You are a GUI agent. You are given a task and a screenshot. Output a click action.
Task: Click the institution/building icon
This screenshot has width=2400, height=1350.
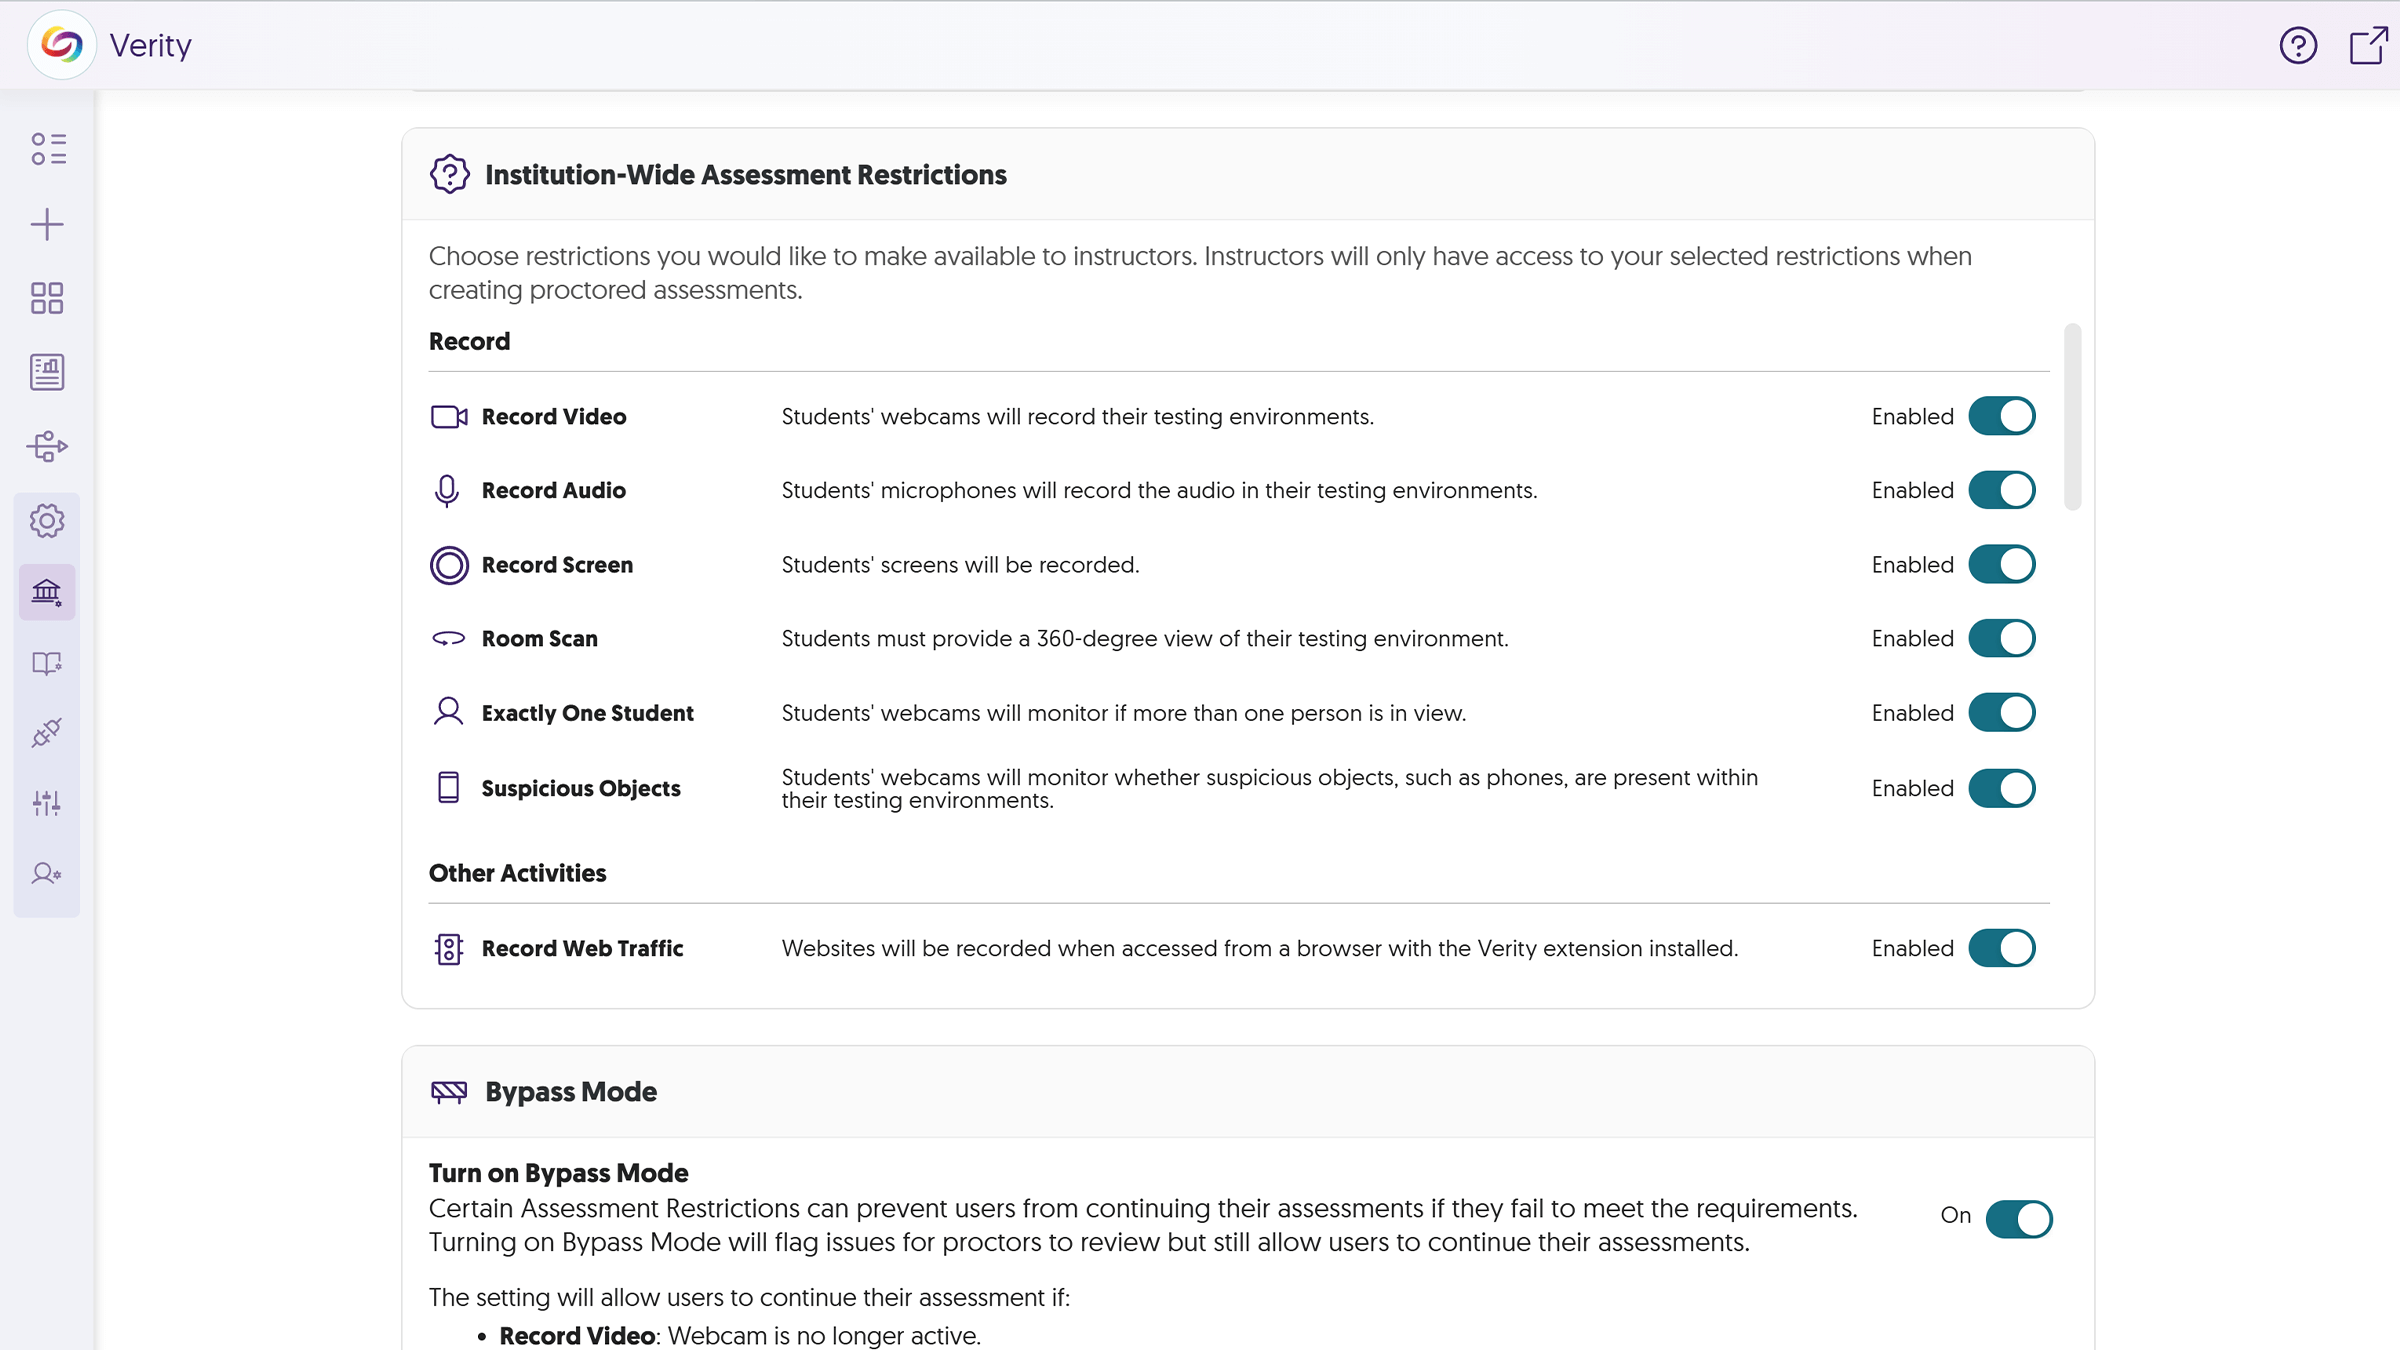point(46,593)
